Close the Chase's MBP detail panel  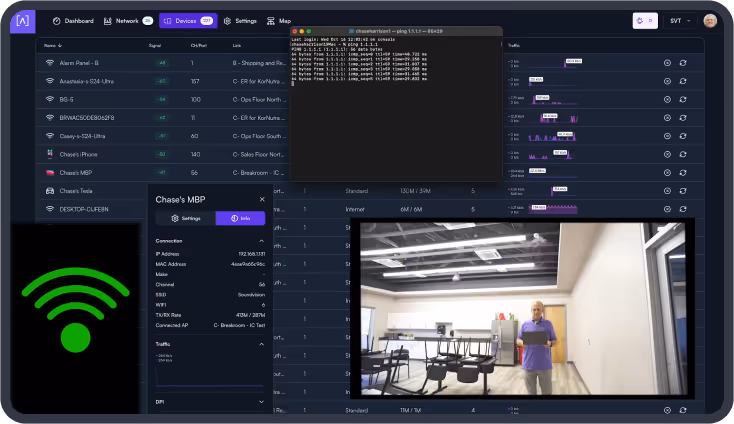(262, 199)
